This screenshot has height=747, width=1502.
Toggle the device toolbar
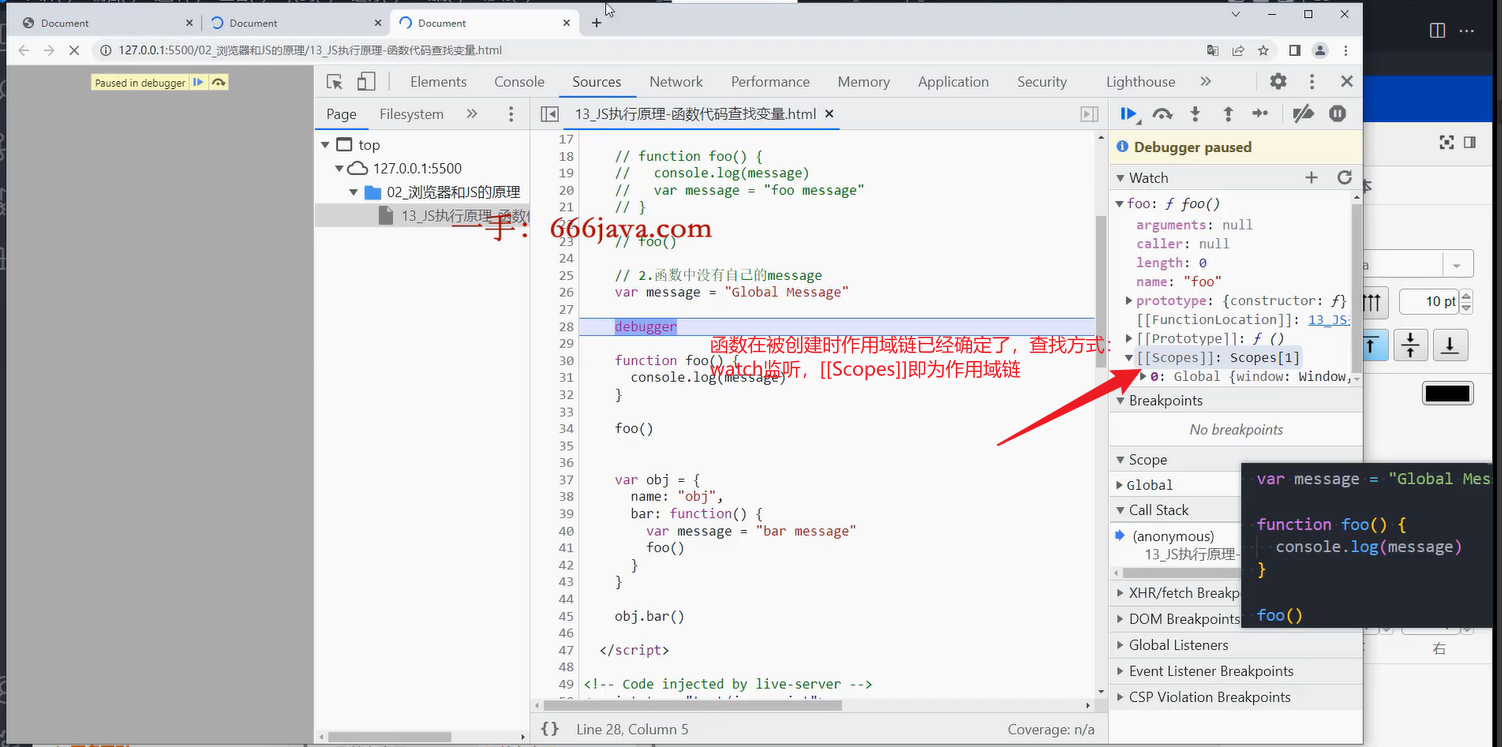pos(366,82)
